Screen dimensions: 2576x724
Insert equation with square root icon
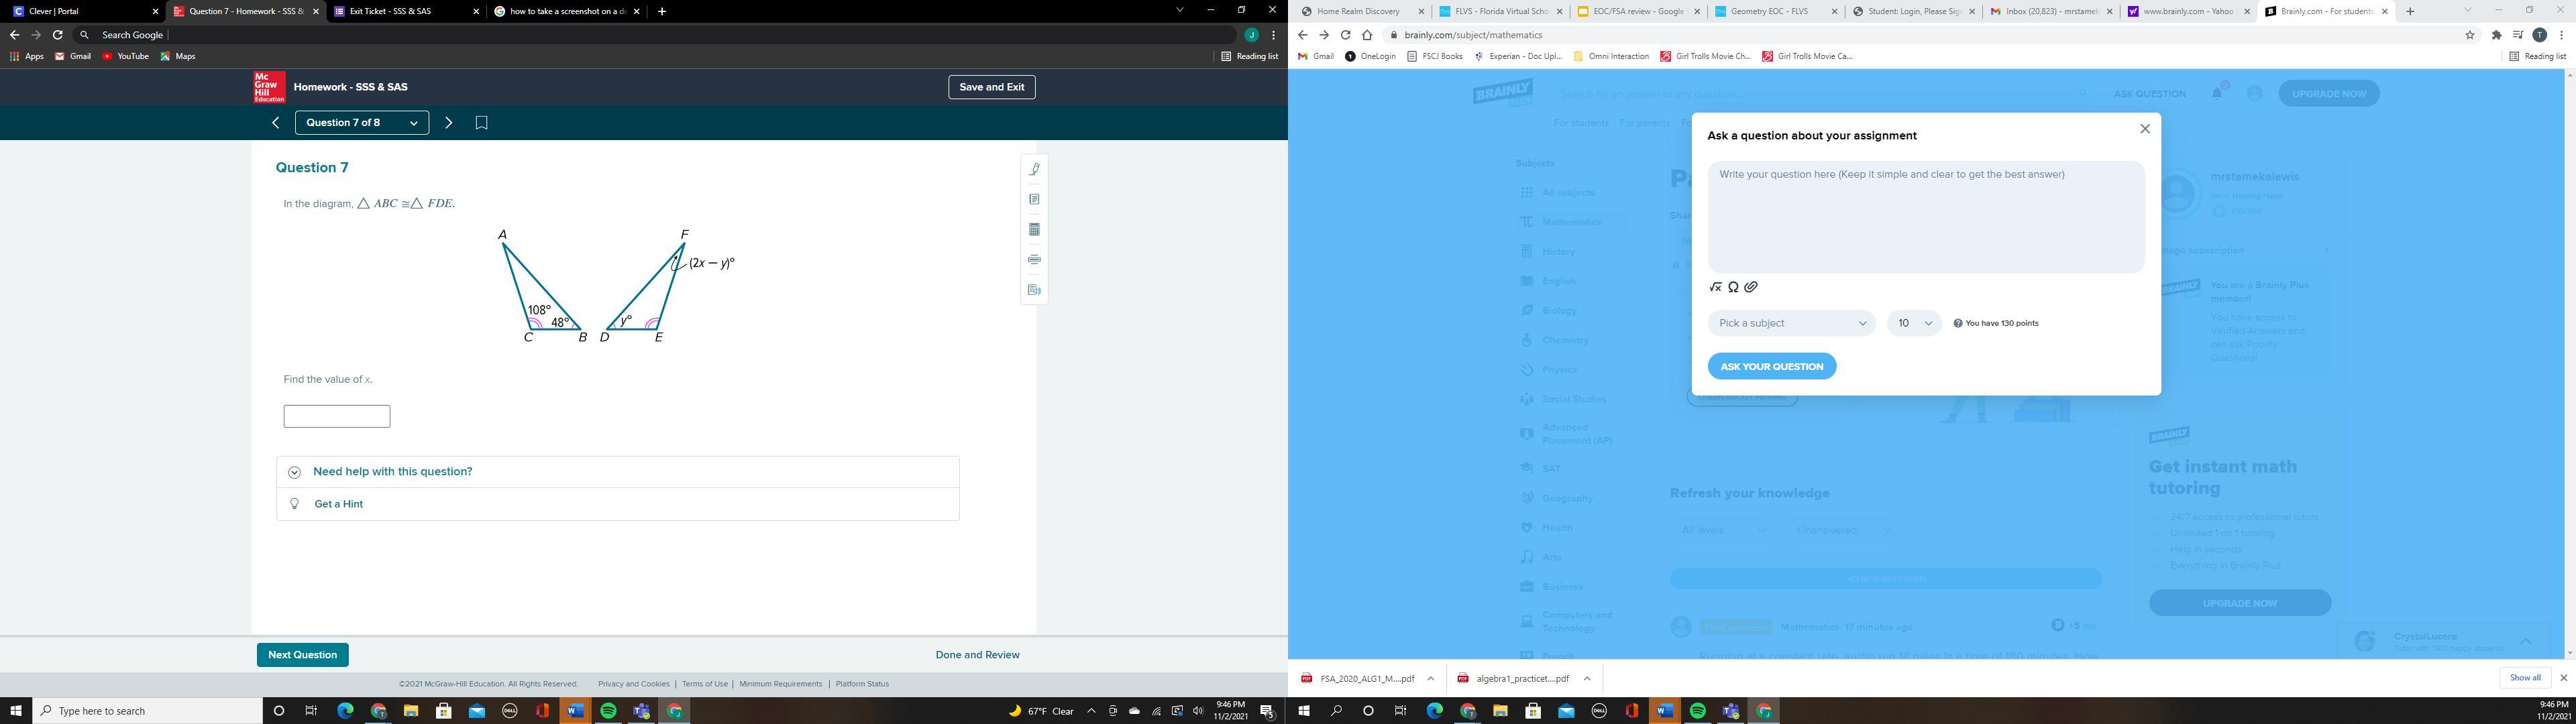tap(1716, 287)
